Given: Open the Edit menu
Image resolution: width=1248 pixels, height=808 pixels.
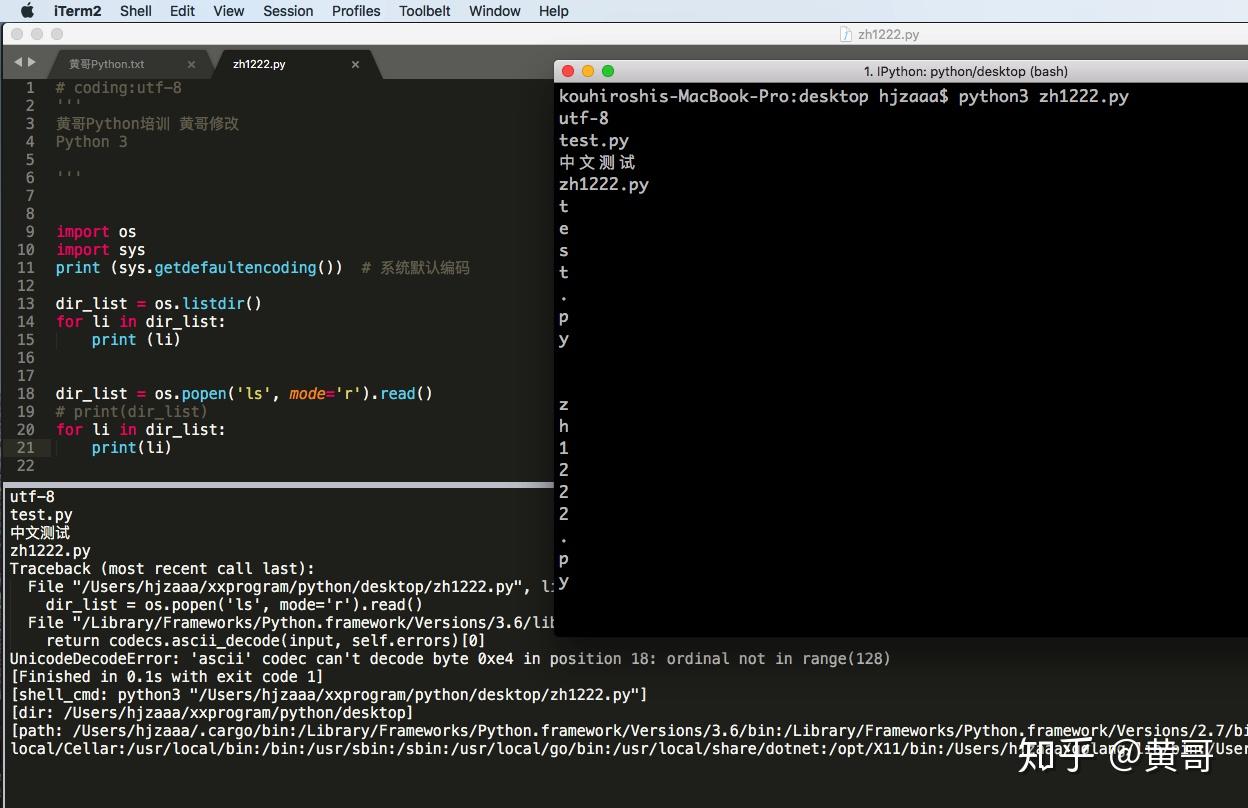Looking at the screenshot, I should [182, 11].
